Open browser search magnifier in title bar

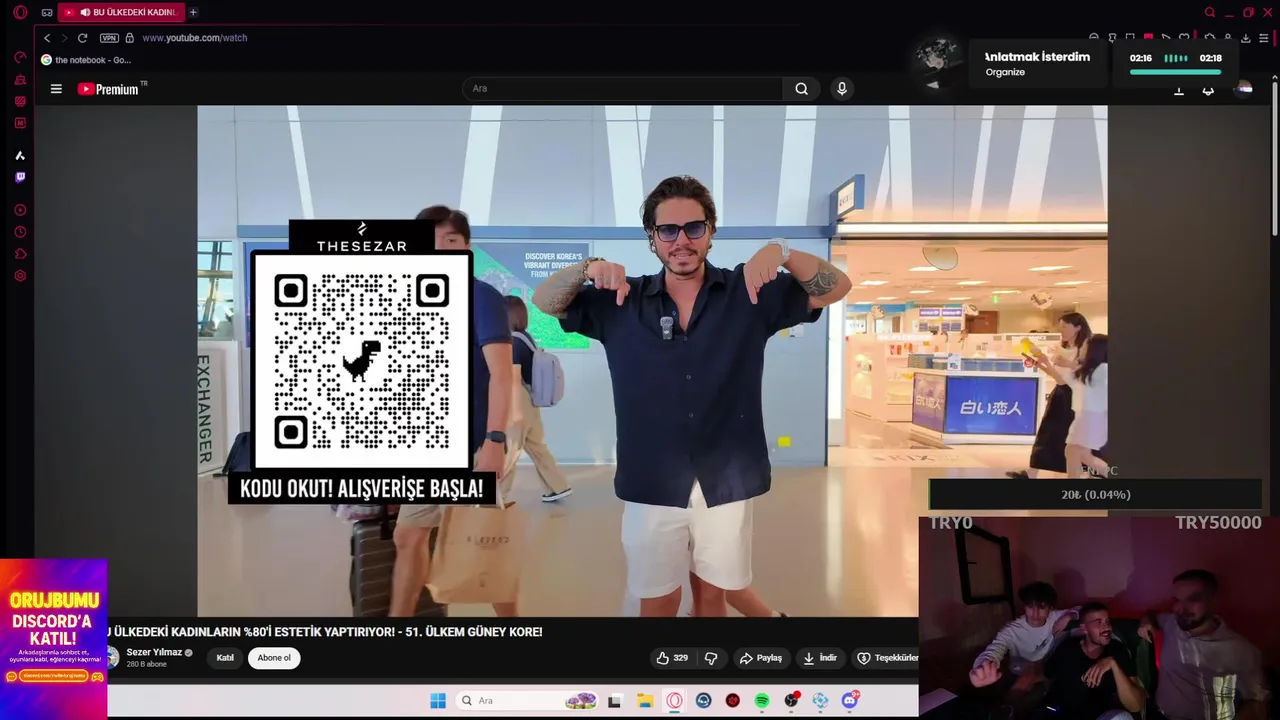(x=1210, y=12)
